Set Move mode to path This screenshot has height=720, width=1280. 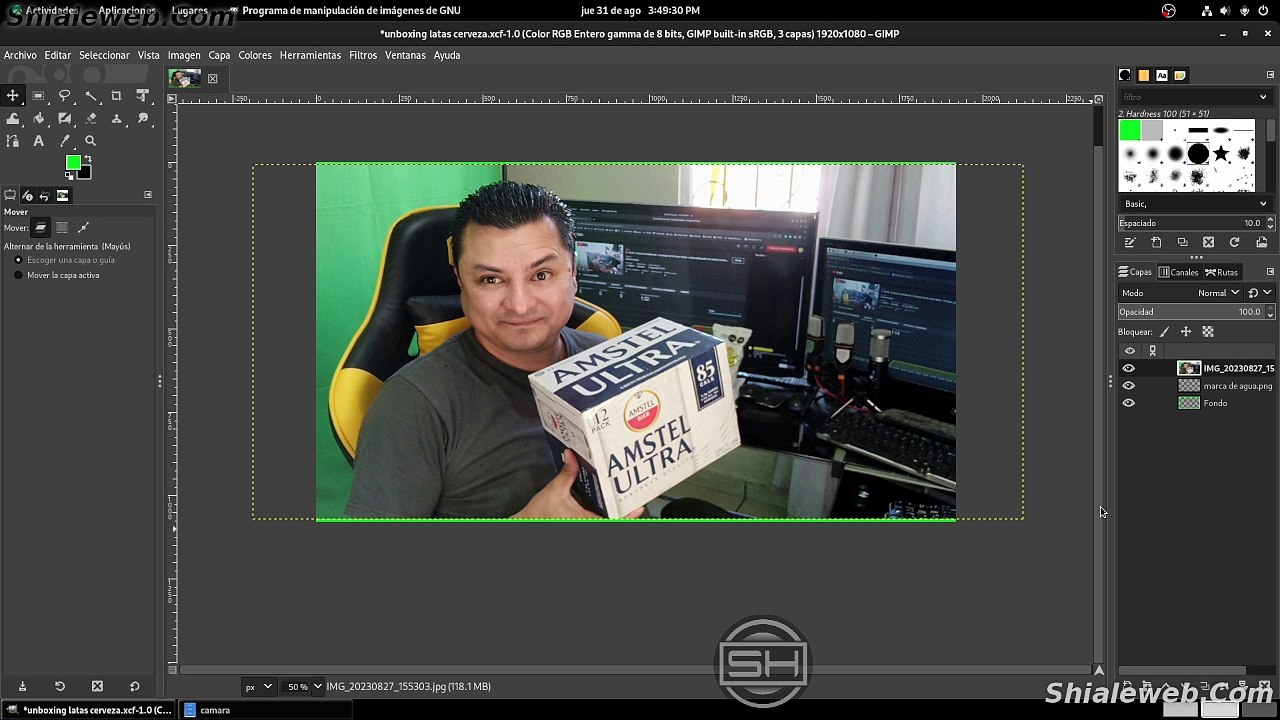83,228
